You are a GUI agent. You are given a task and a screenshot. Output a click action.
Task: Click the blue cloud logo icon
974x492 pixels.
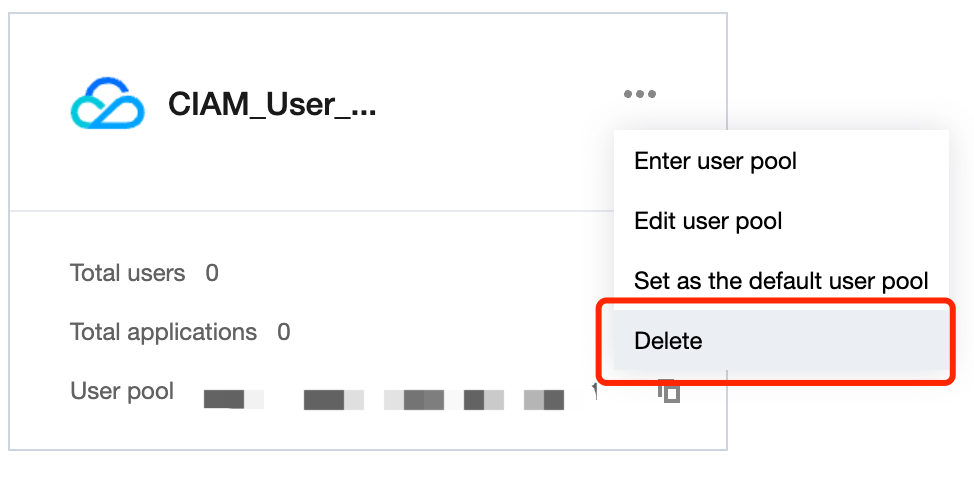pos(107,104)
